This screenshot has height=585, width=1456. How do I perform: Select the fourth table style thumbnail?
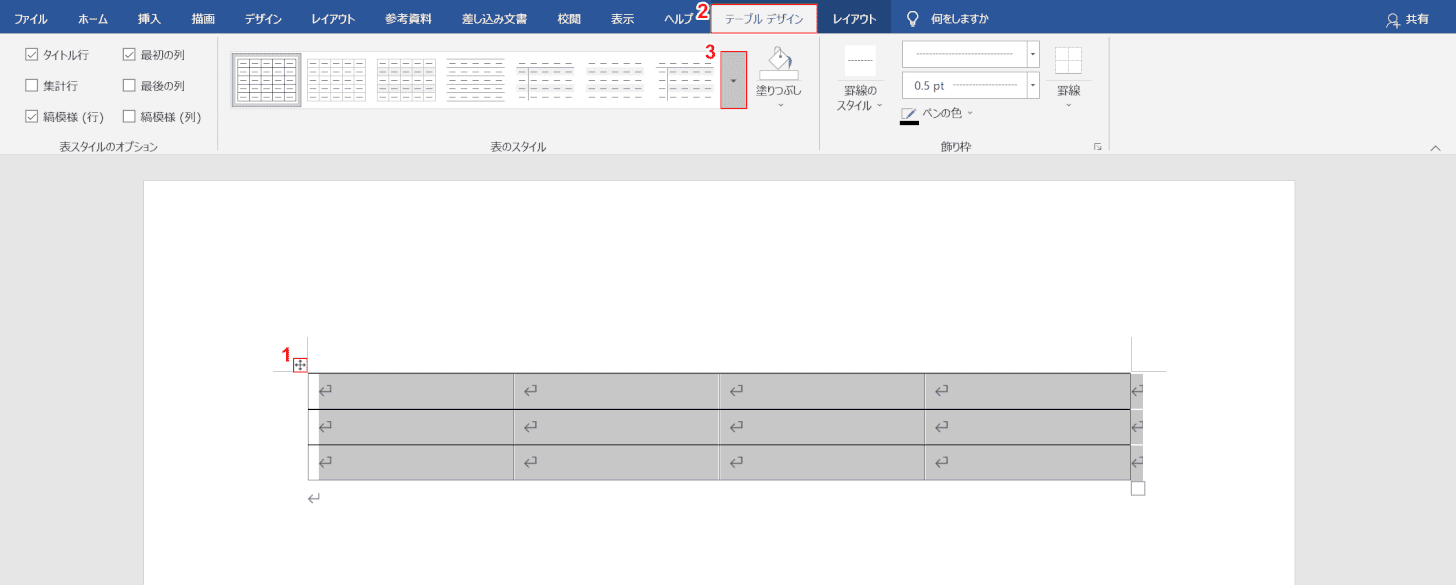point(476,80)
